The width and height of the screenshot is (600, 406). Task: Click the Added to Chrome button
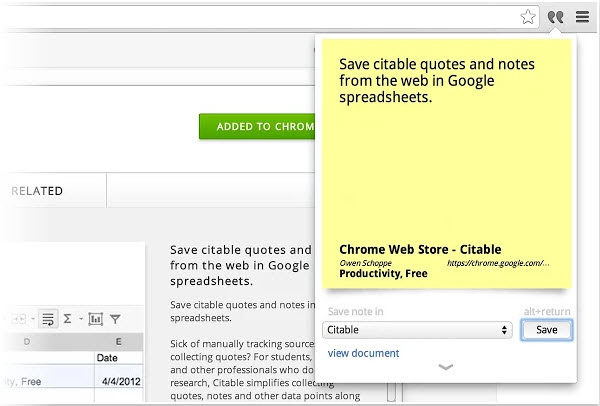click(257, 126)
